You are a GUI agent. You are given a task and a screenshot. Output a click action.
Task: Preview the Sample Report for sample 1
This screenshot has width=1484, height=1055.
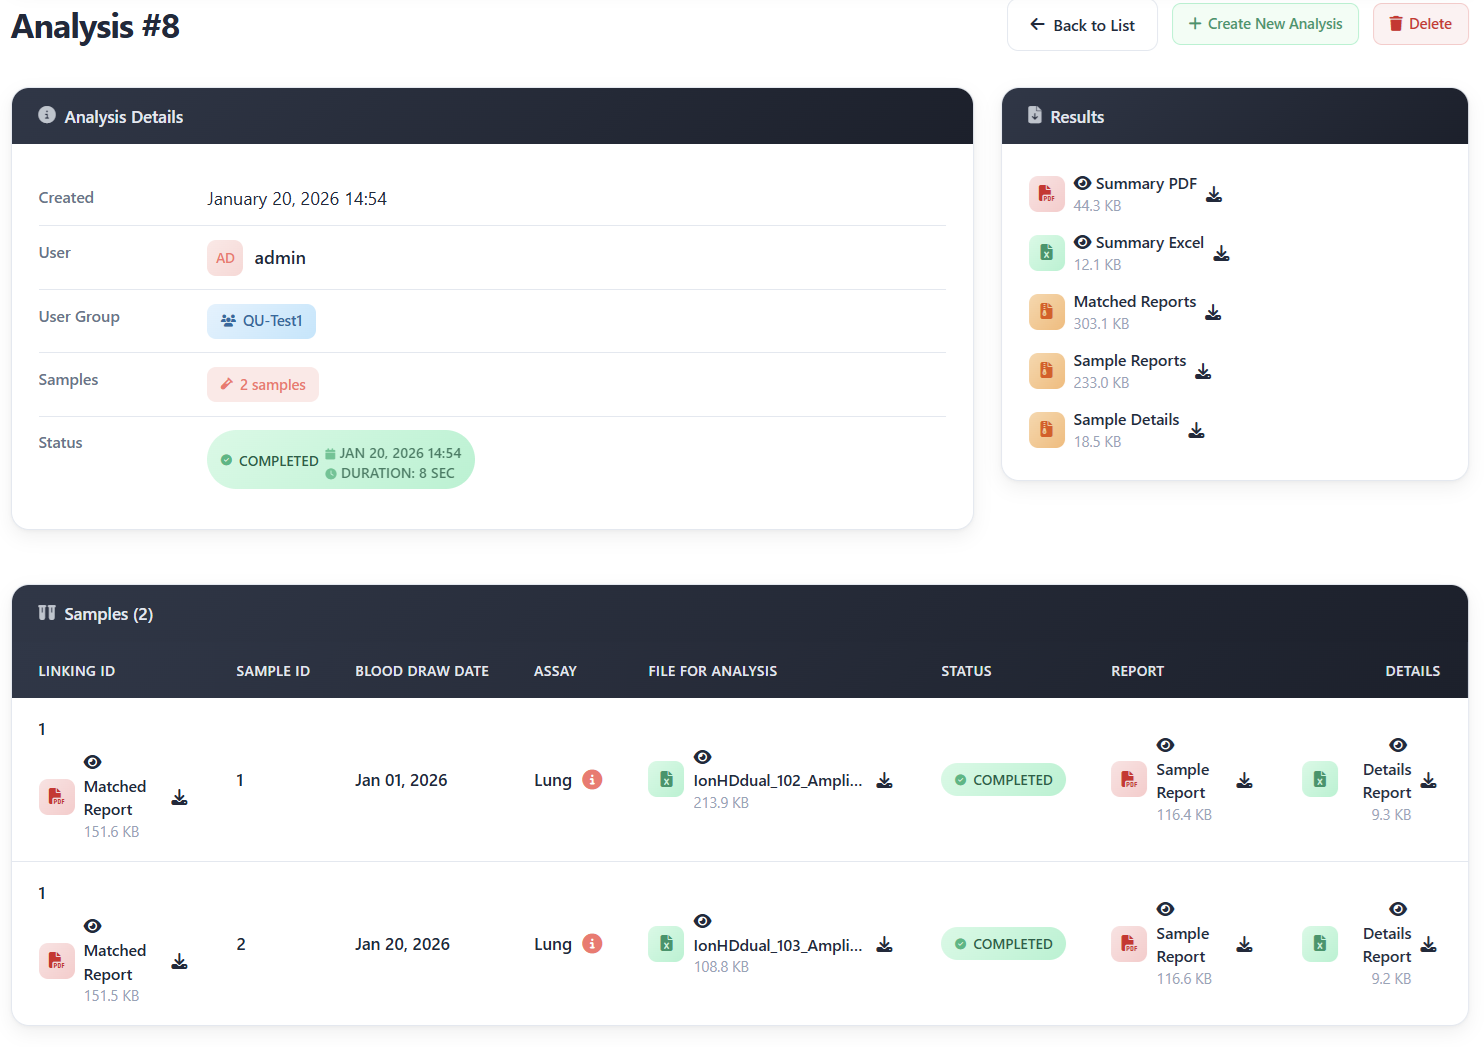point(1165,745)
